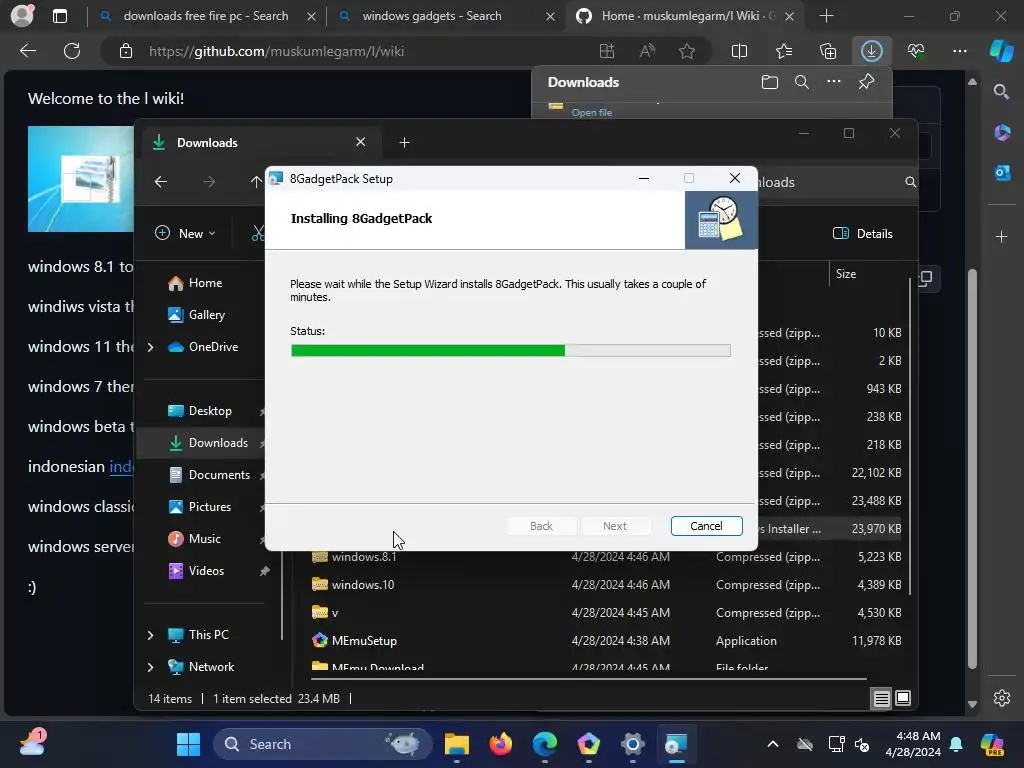Expand OneDrive in navigation pane

(x=150, y=347)
